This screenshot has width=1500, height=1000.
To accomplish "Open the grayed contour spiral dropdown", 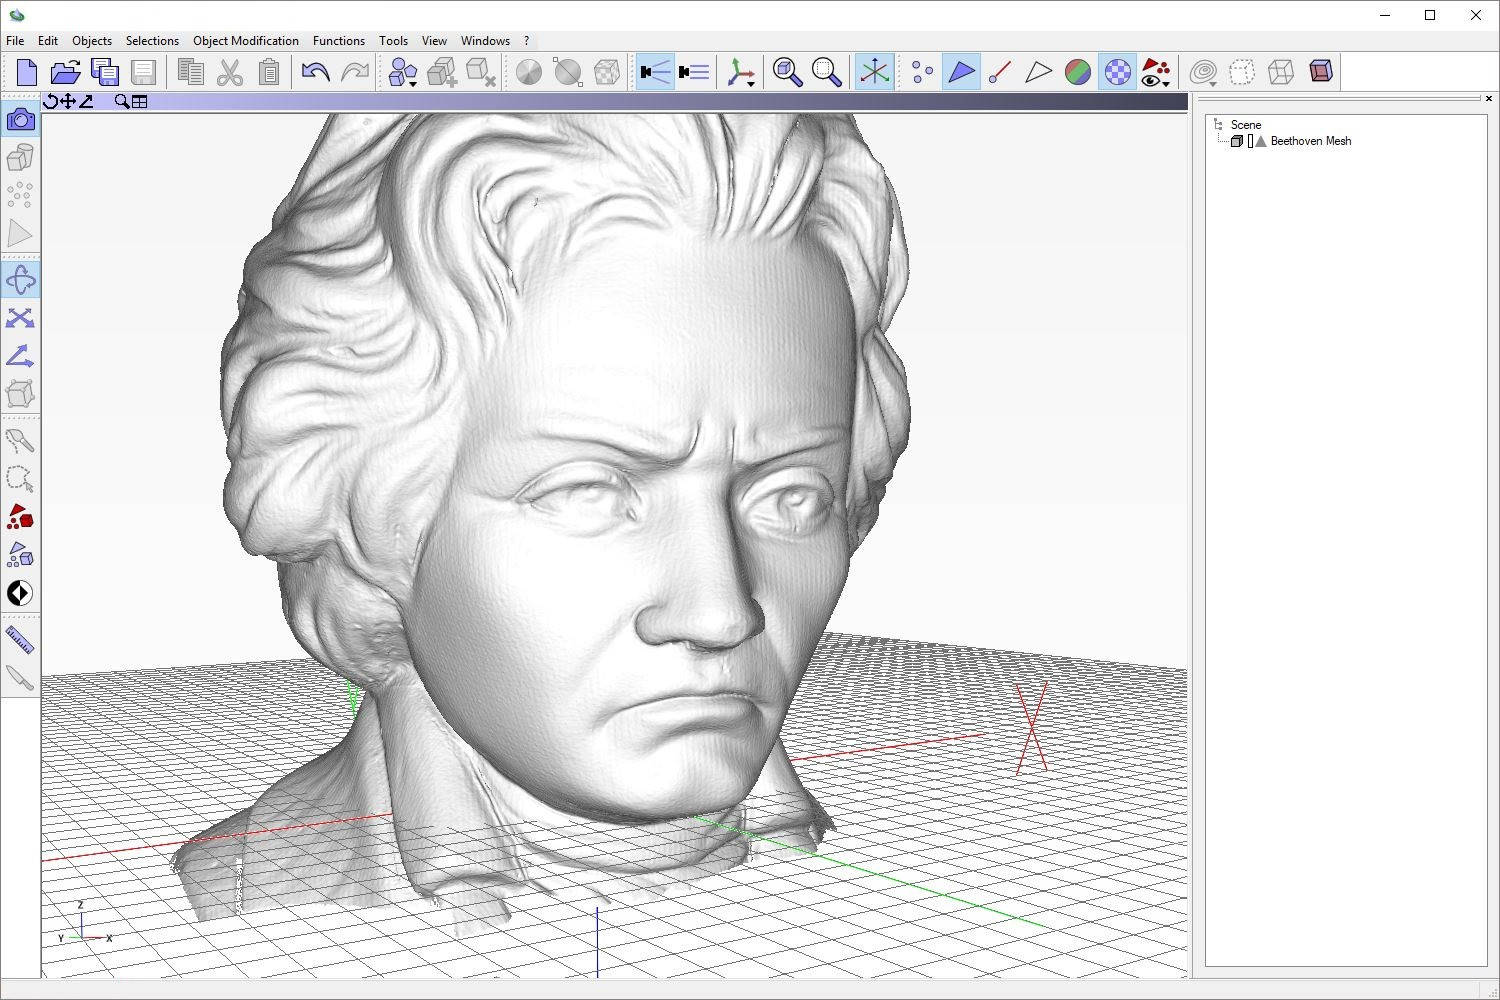I will click(x=1204, y=72).
